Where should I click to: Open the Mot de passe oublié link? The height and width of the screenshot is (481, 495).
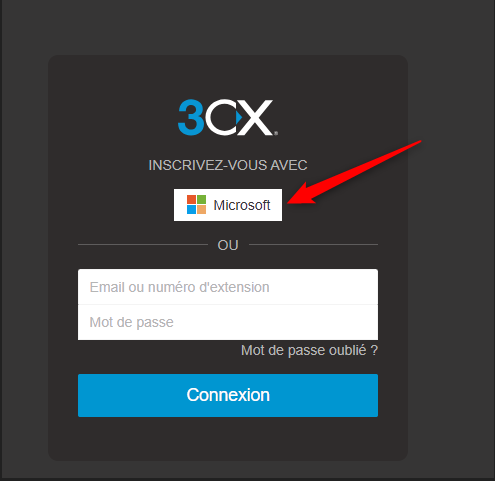tap(309, 350)
